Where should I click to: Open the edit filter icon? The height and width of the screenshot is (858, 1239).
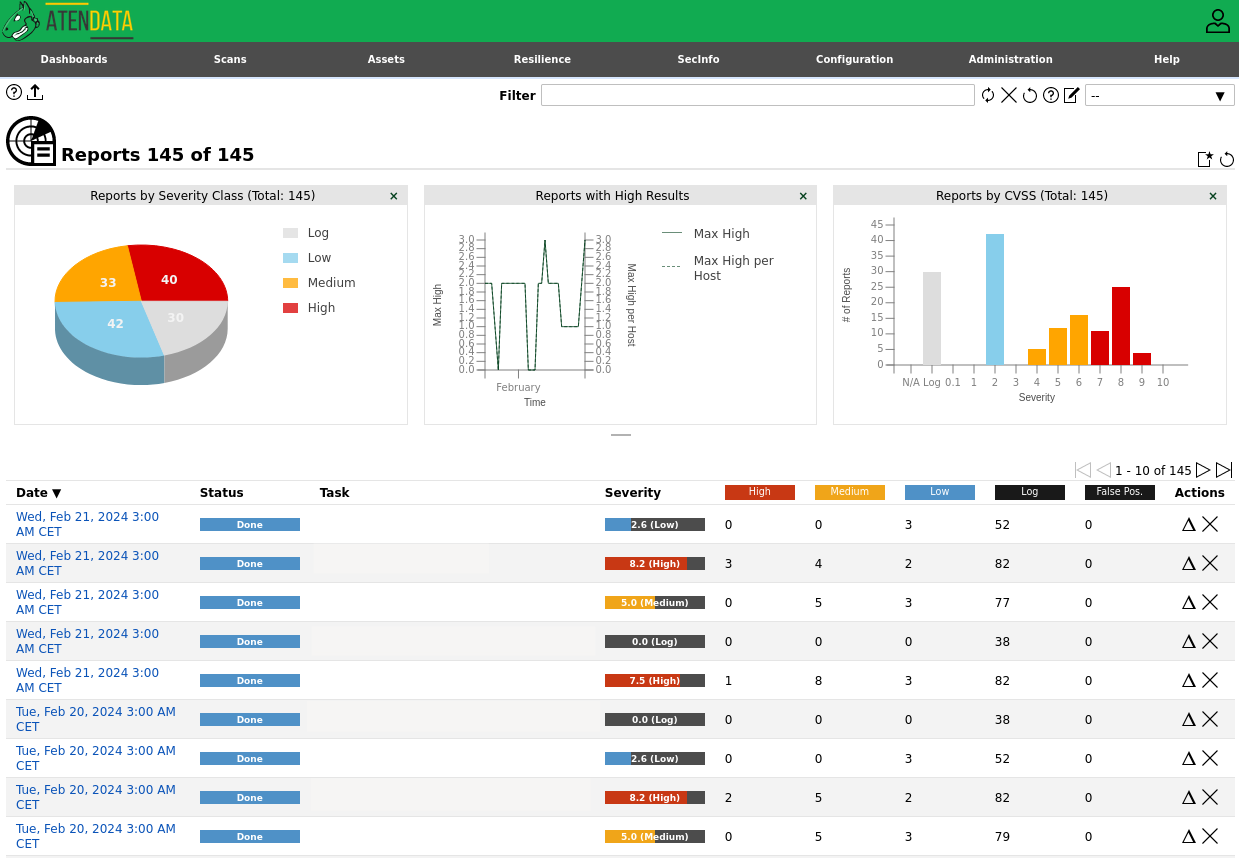click(1072, 95)
